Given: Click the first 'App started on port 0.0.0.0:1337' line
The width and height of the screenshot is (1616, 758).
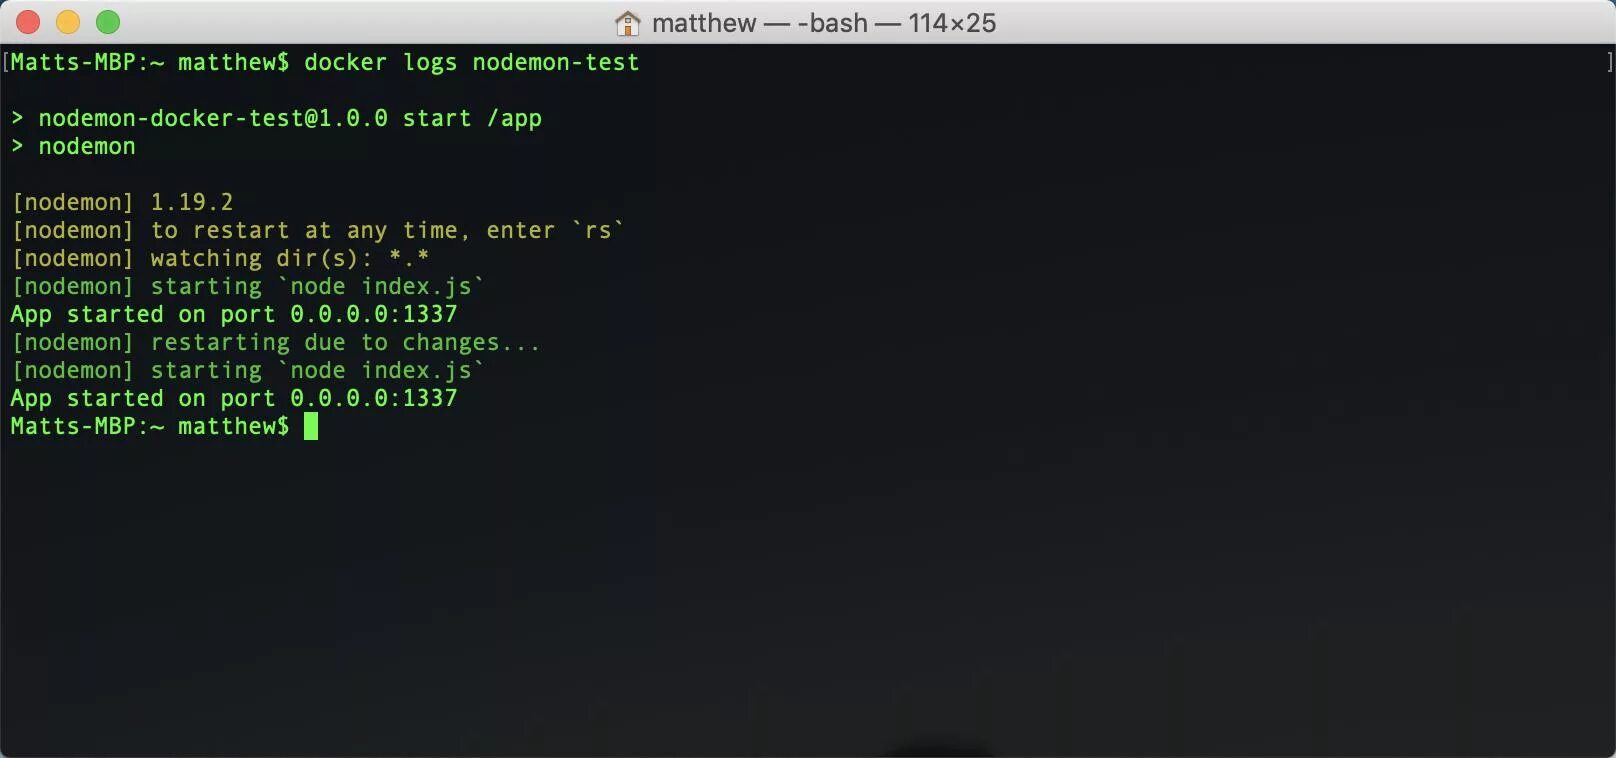Looking at the screenshot, I should pyautogui.click(x=234, y=314).
